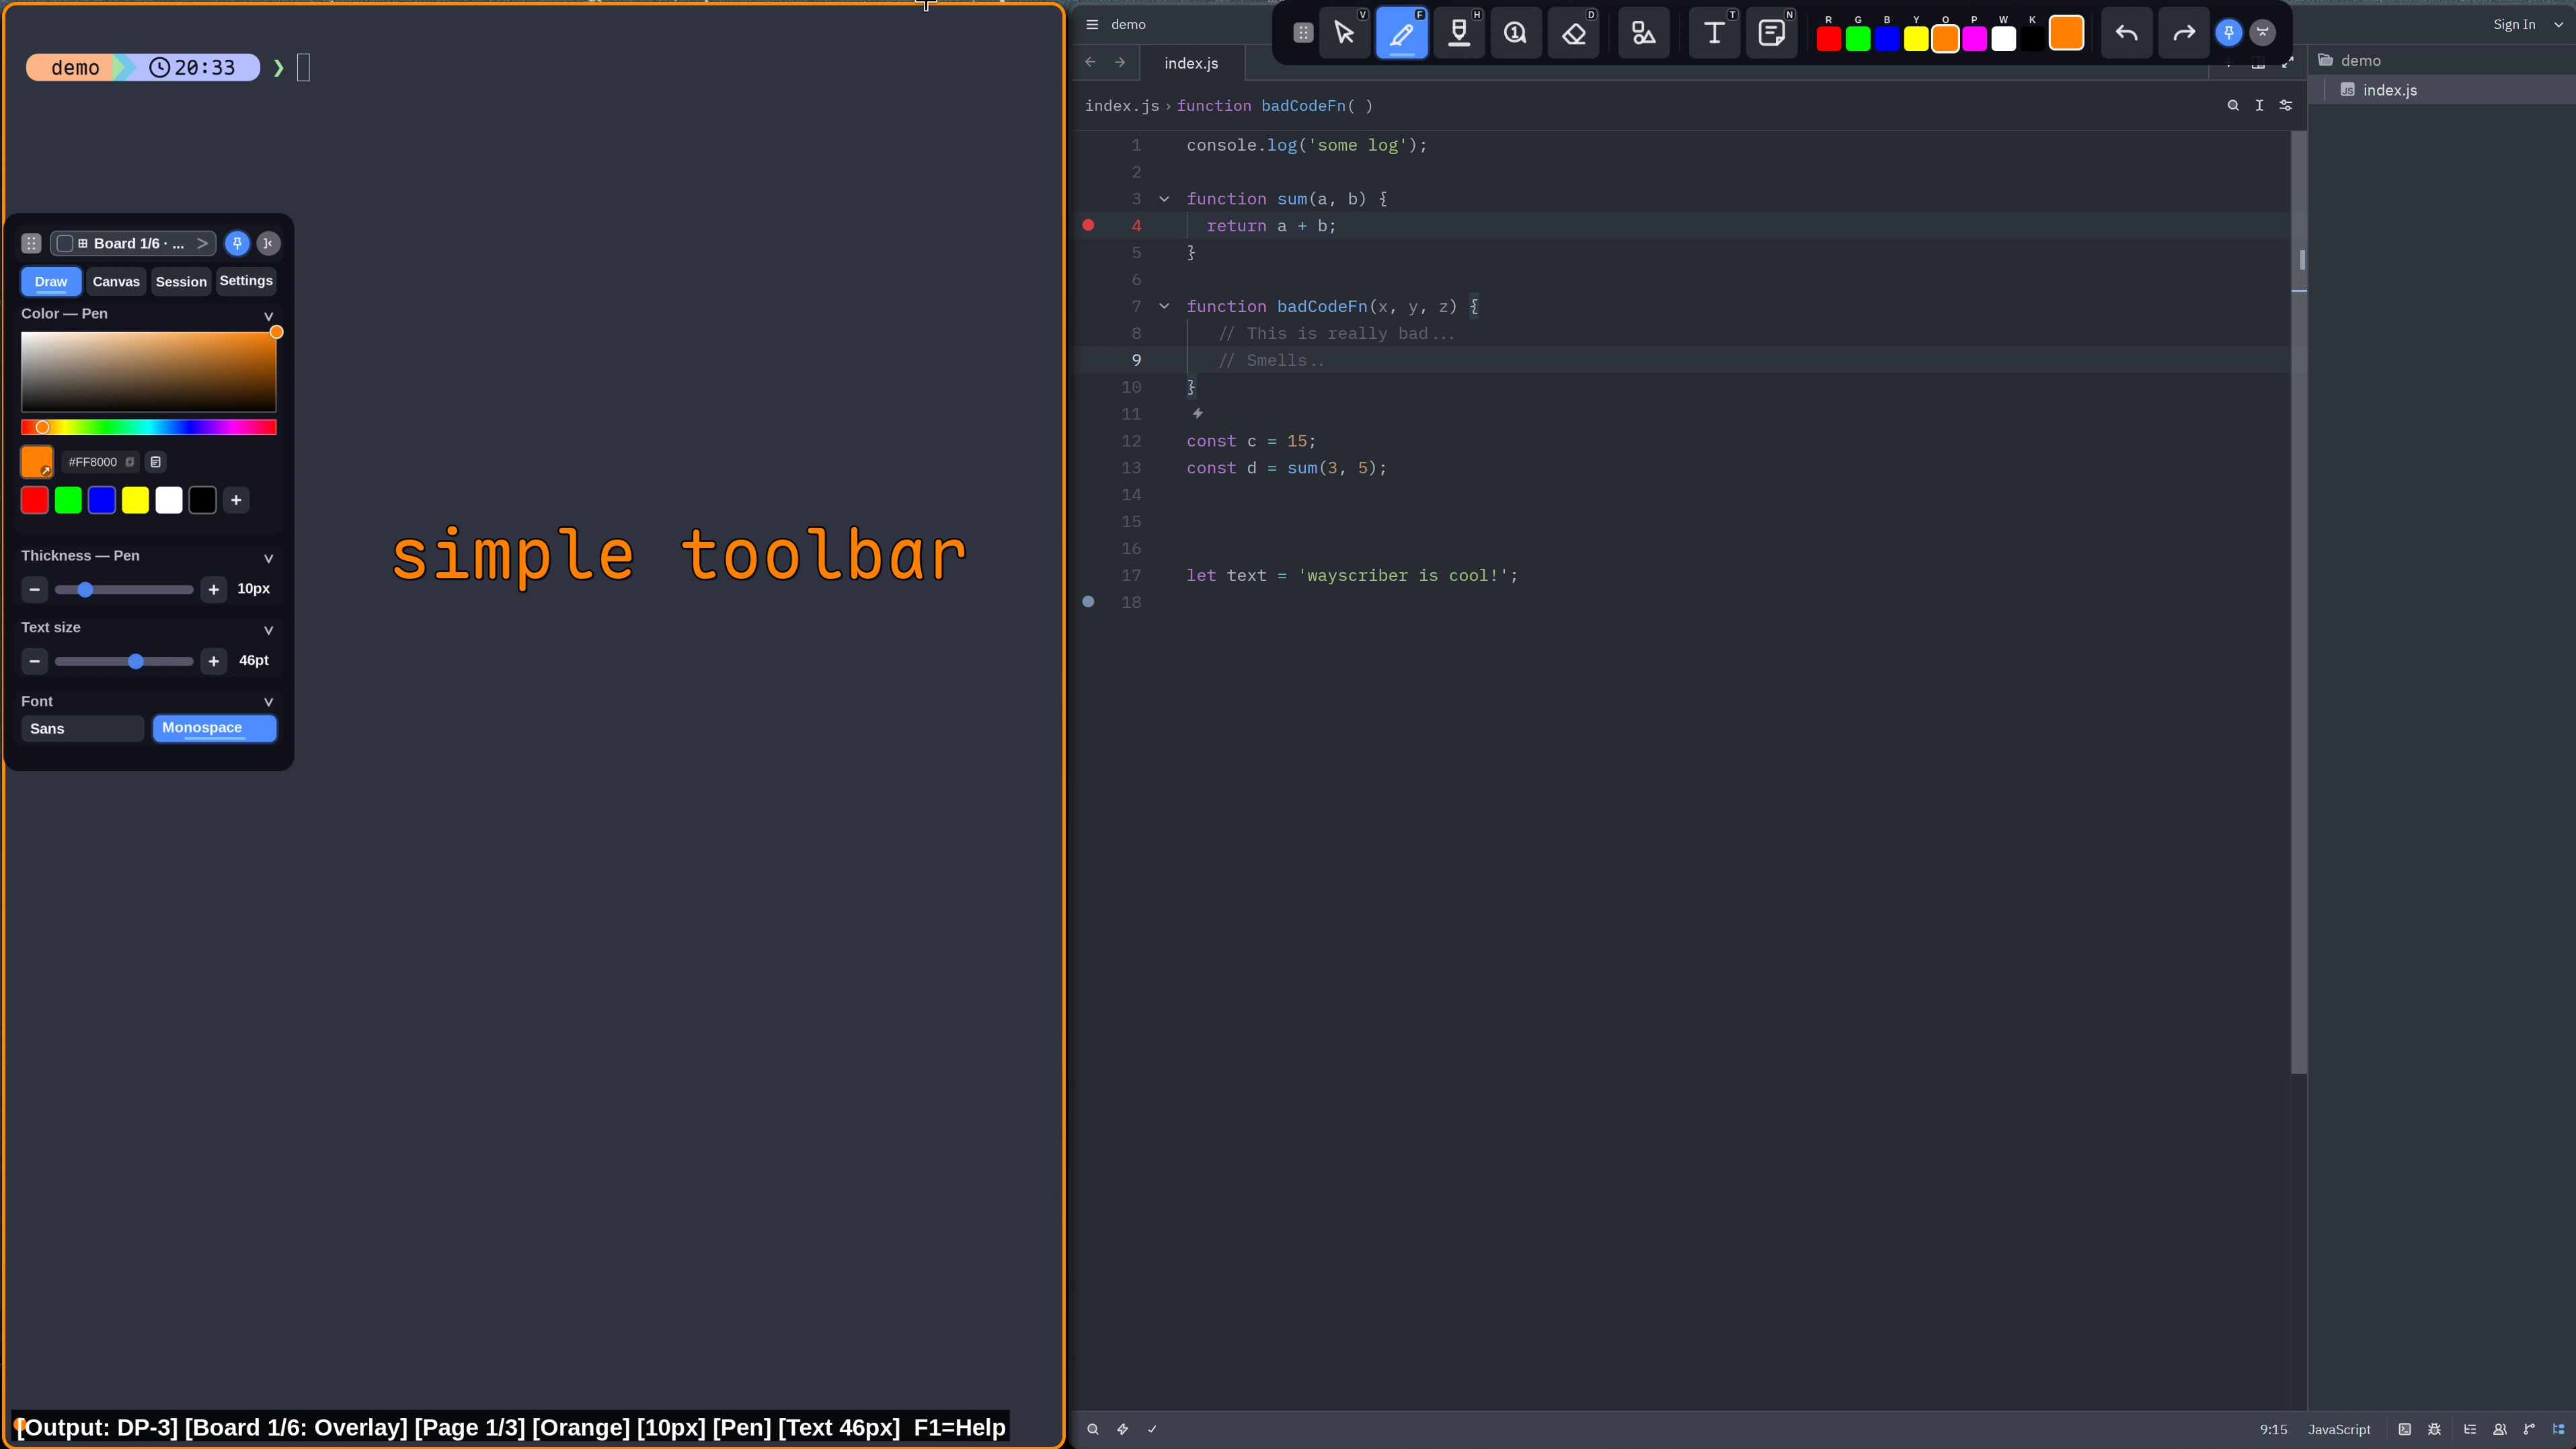2576x1449 pixels.
Task: Click the hue slider bar
Action: pos(149,427)
